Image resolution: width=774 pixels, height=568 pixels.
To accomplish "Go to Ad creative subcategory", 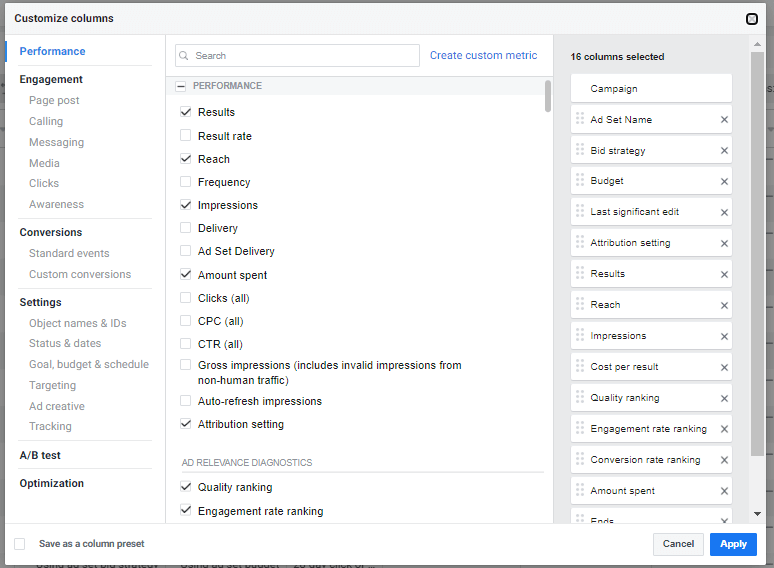I will [57, 406].
